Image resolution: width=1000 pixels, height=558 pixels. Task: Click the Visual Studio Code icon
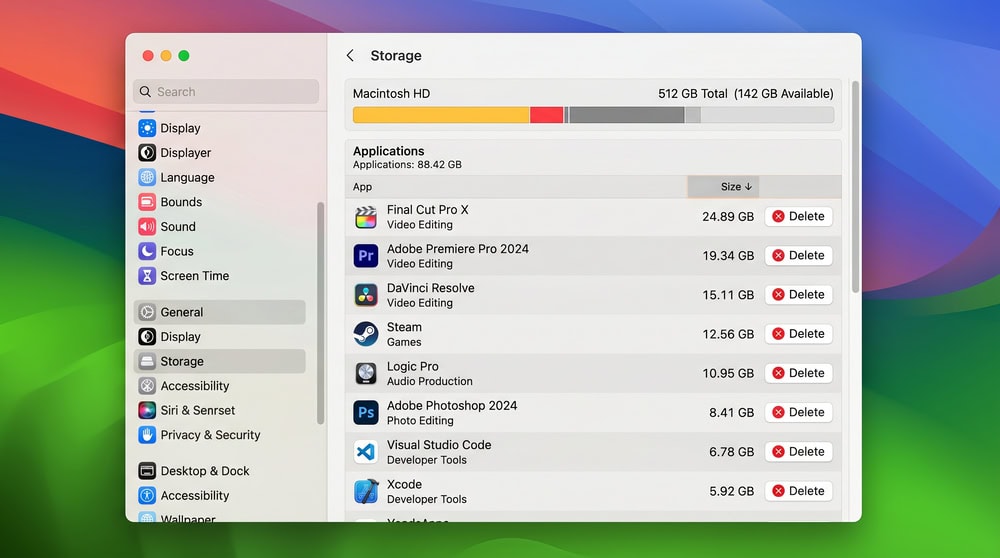pyautogui.click(x=365, y=452)
